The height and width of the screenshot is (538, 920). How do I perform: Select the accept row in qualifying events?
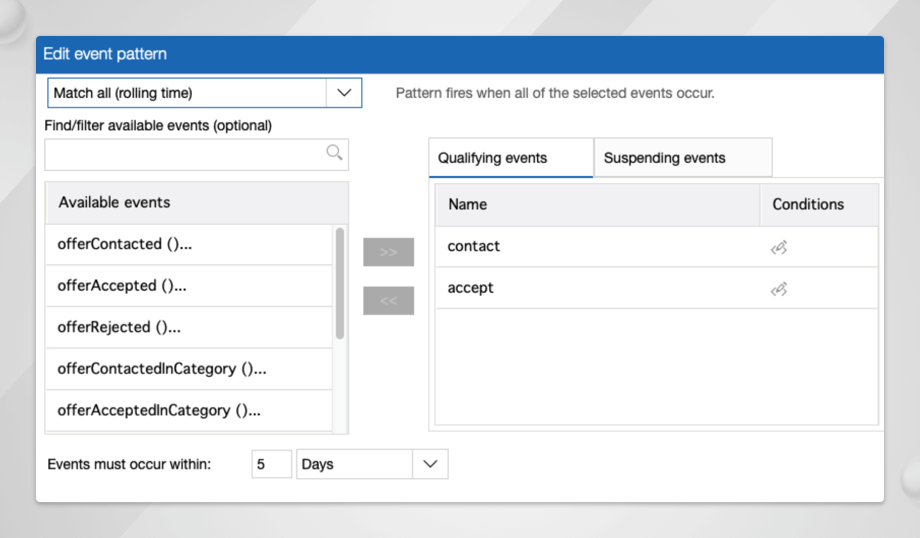tap(596, 289)
